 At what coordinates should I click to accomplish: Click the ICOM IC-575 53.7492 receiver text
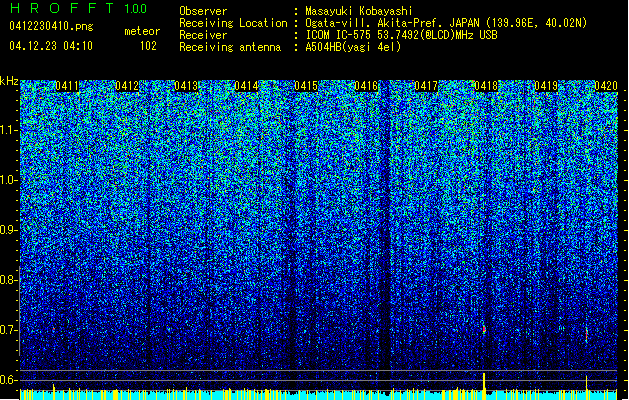402,35
